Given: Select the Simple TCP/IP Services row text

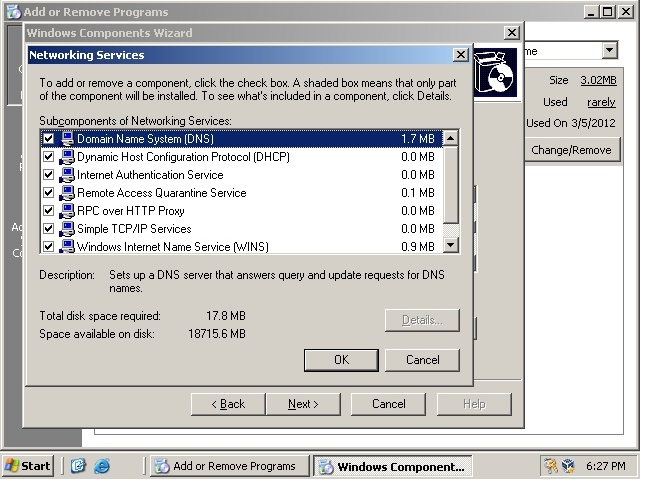Looking at the screenshot, I should coord(134,229).
